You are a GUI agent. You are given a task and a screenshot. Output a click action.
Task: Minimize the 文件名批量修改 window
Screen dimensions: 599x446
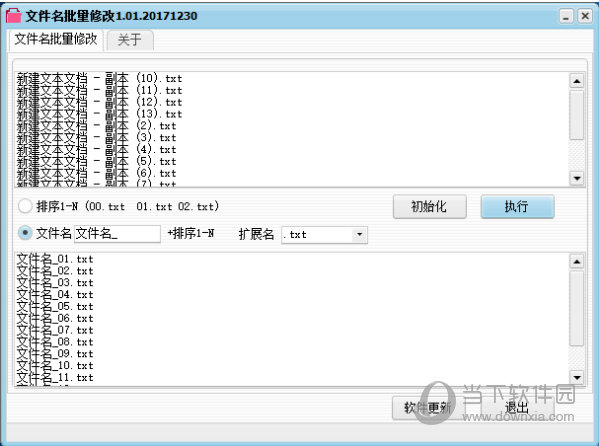566,16
